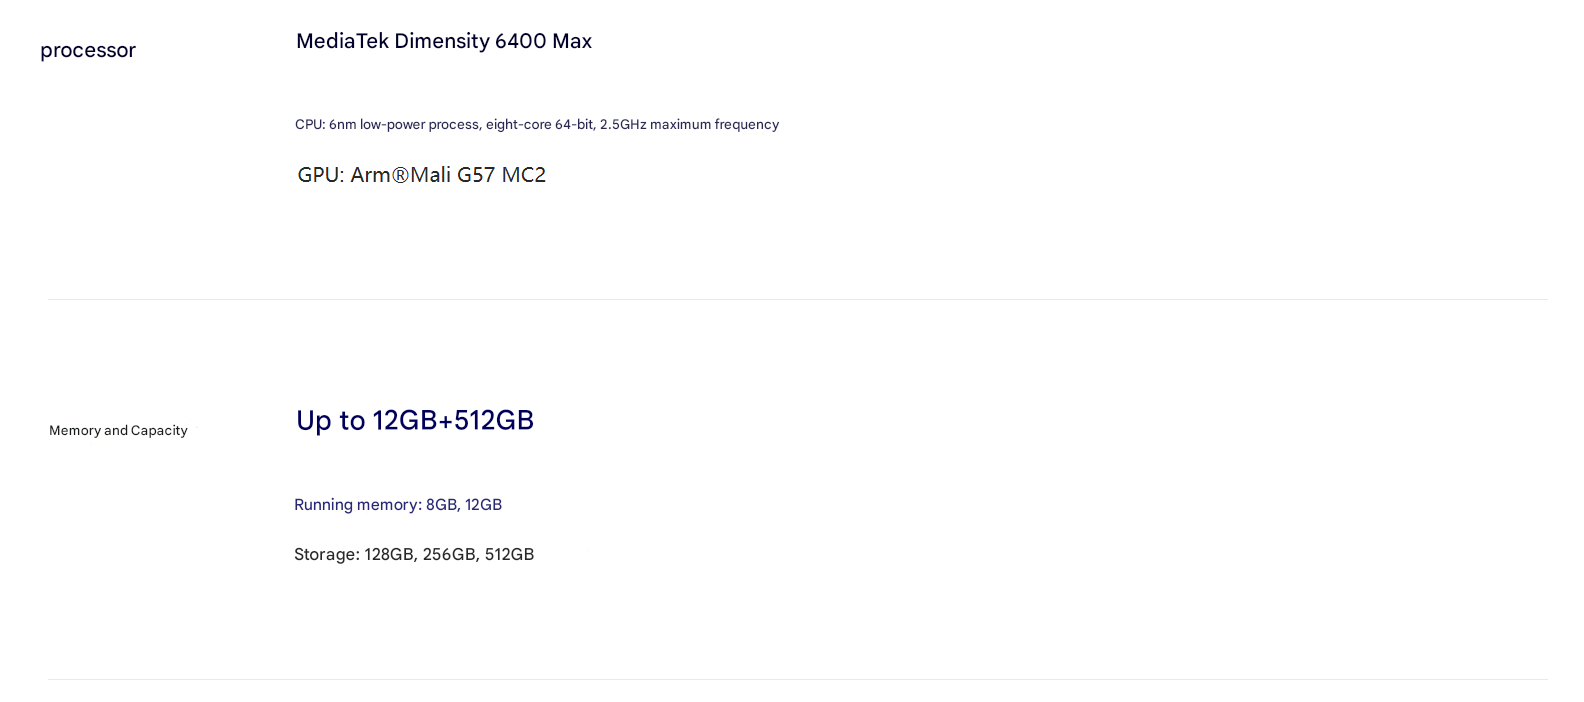The height and width of the screenshot is (702, 1584).
Task: Click "eight-core 64-bit" in CPU line
Action: pos(539,125)
